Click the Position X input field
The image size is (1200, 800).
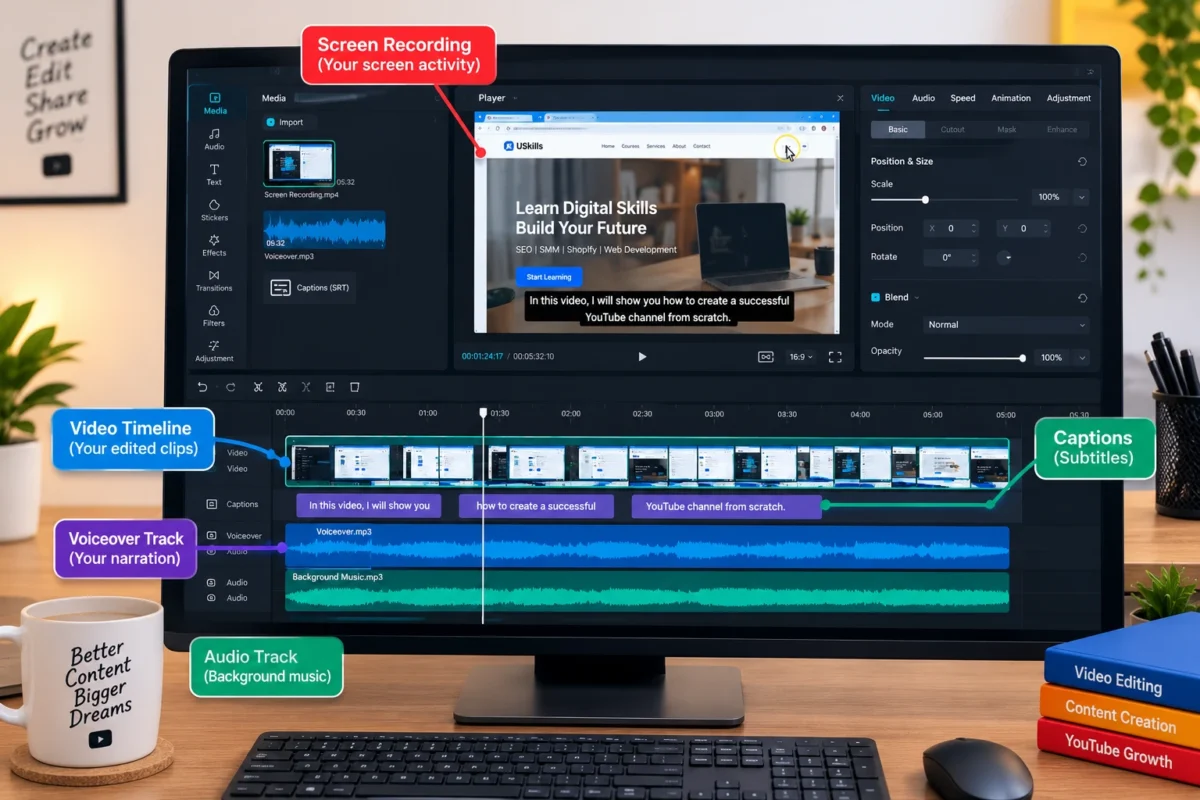point(951,229)
